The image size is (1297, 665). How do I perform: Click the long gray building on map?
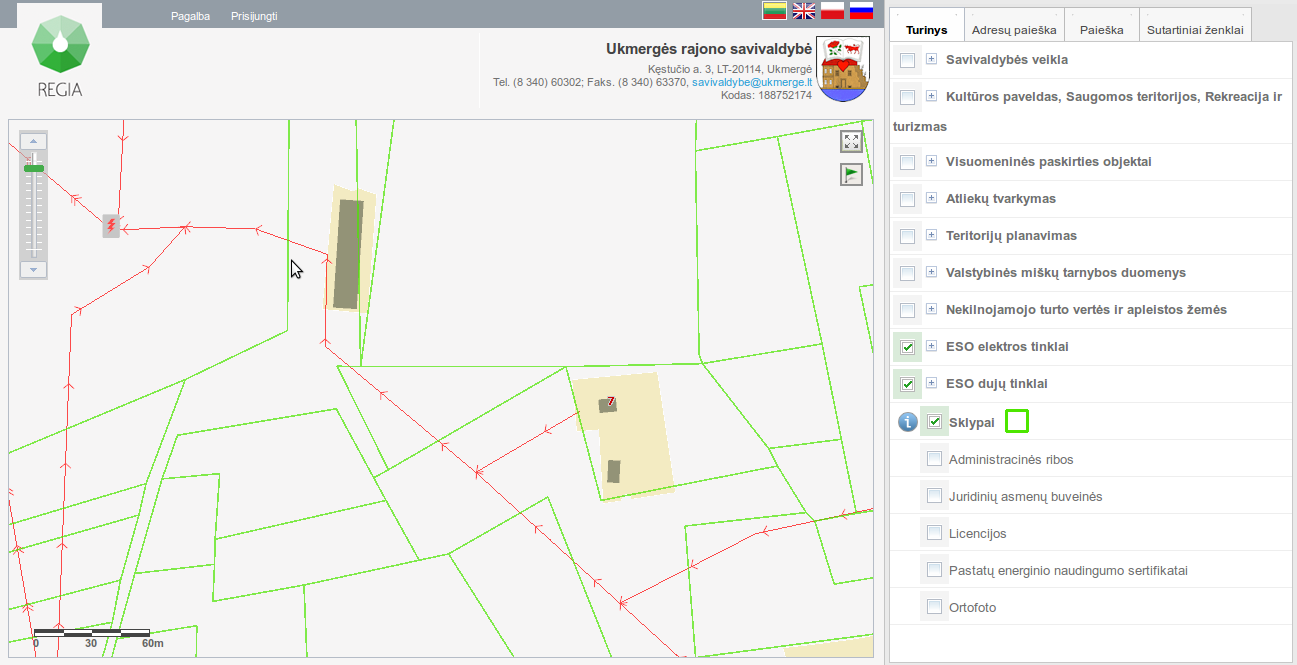click(x=347, y=253)
